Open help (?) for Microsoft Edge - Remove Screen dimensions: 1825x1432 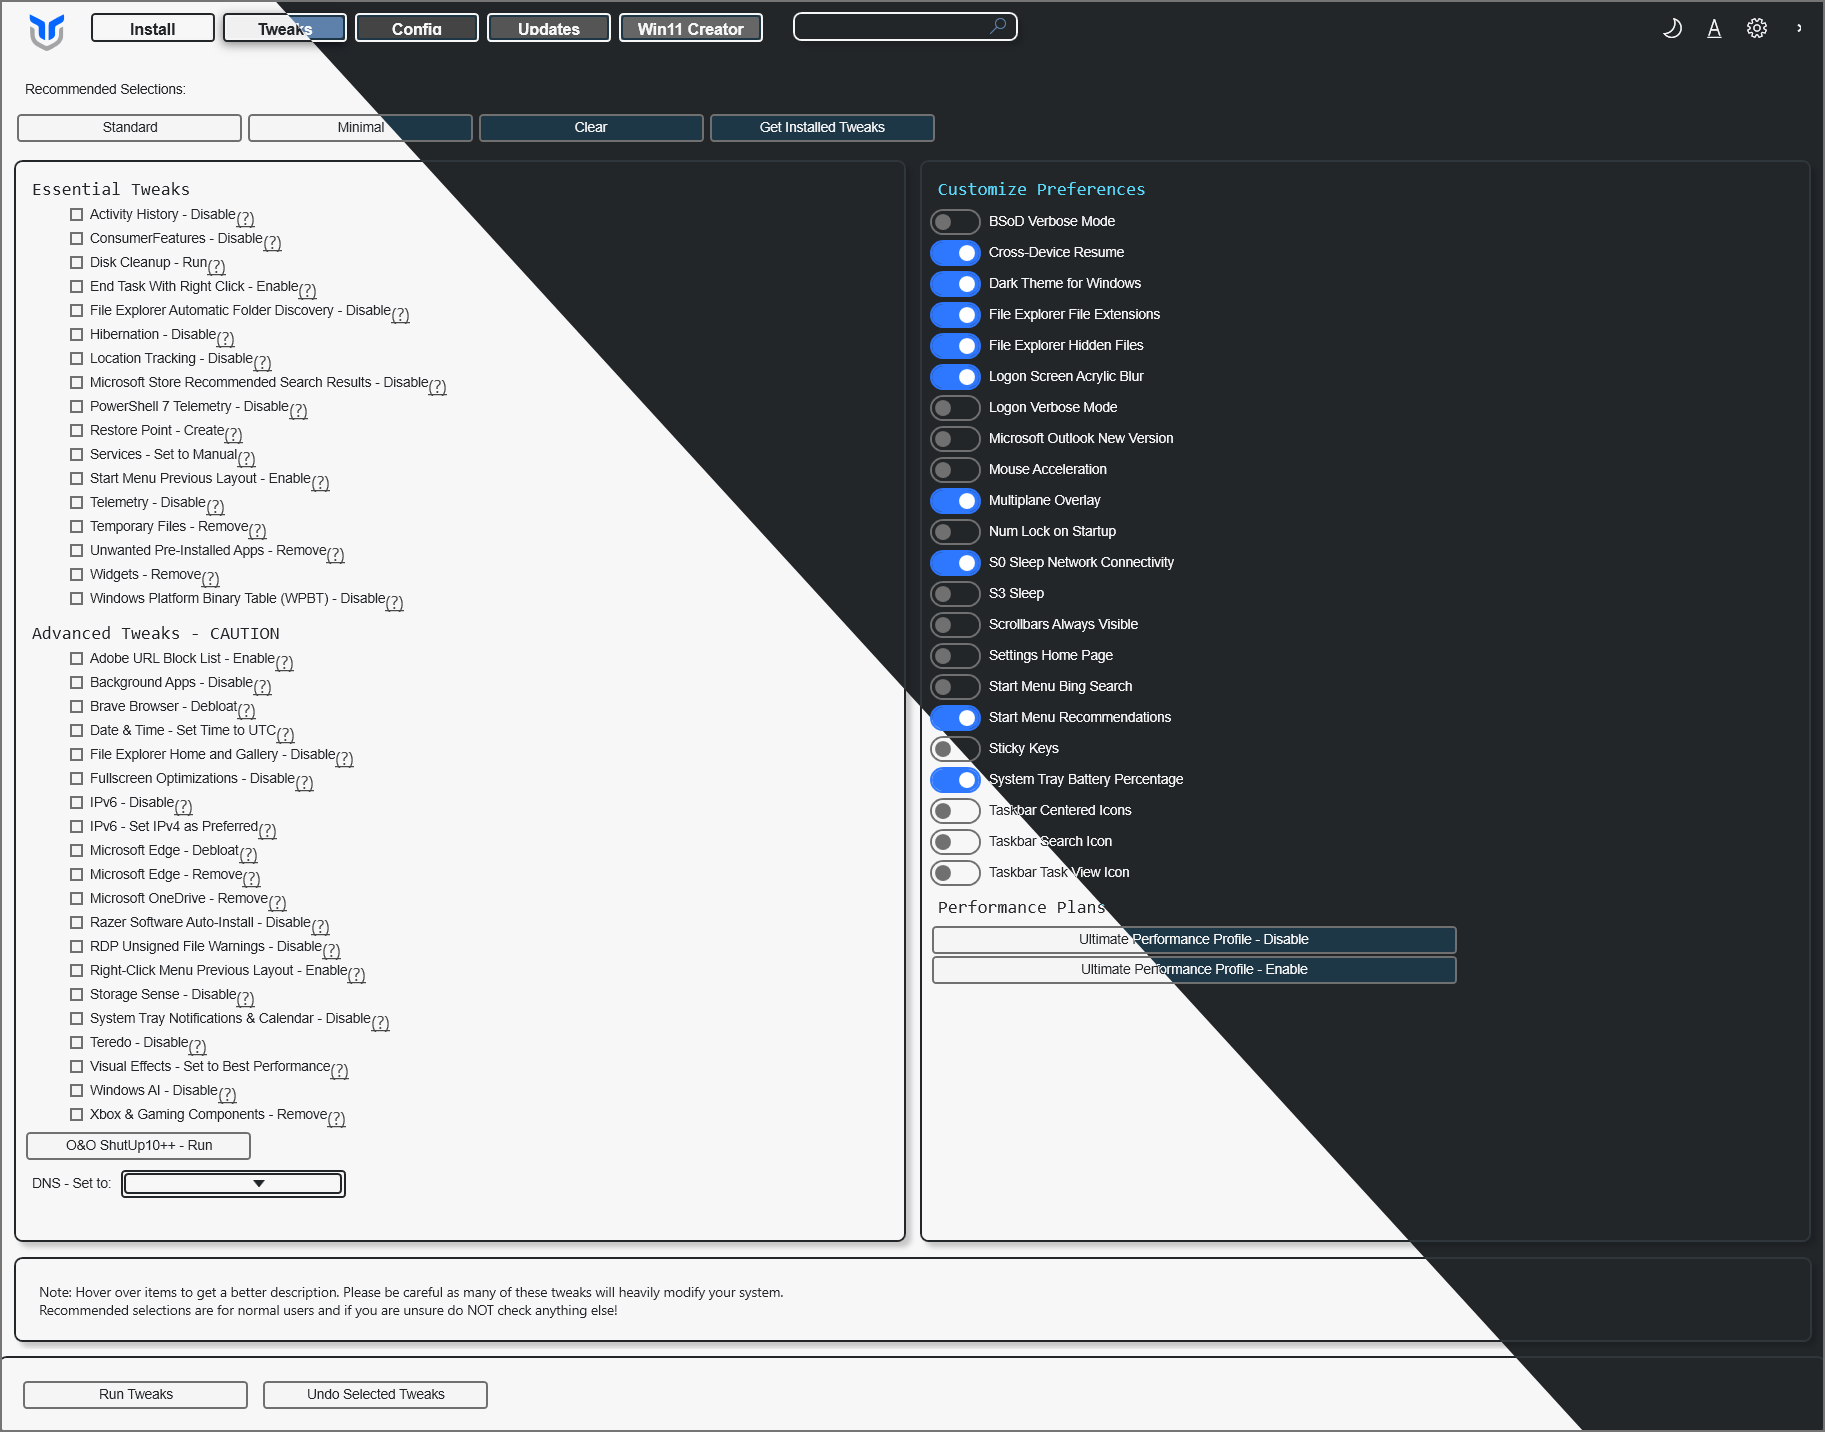click(x=252, y=878)
